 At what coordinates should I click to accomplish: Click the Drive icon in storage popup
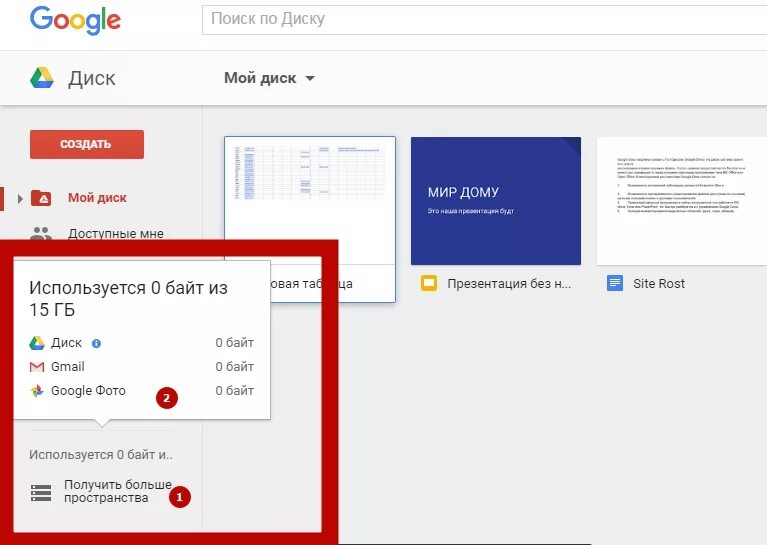tap(37, 343)
